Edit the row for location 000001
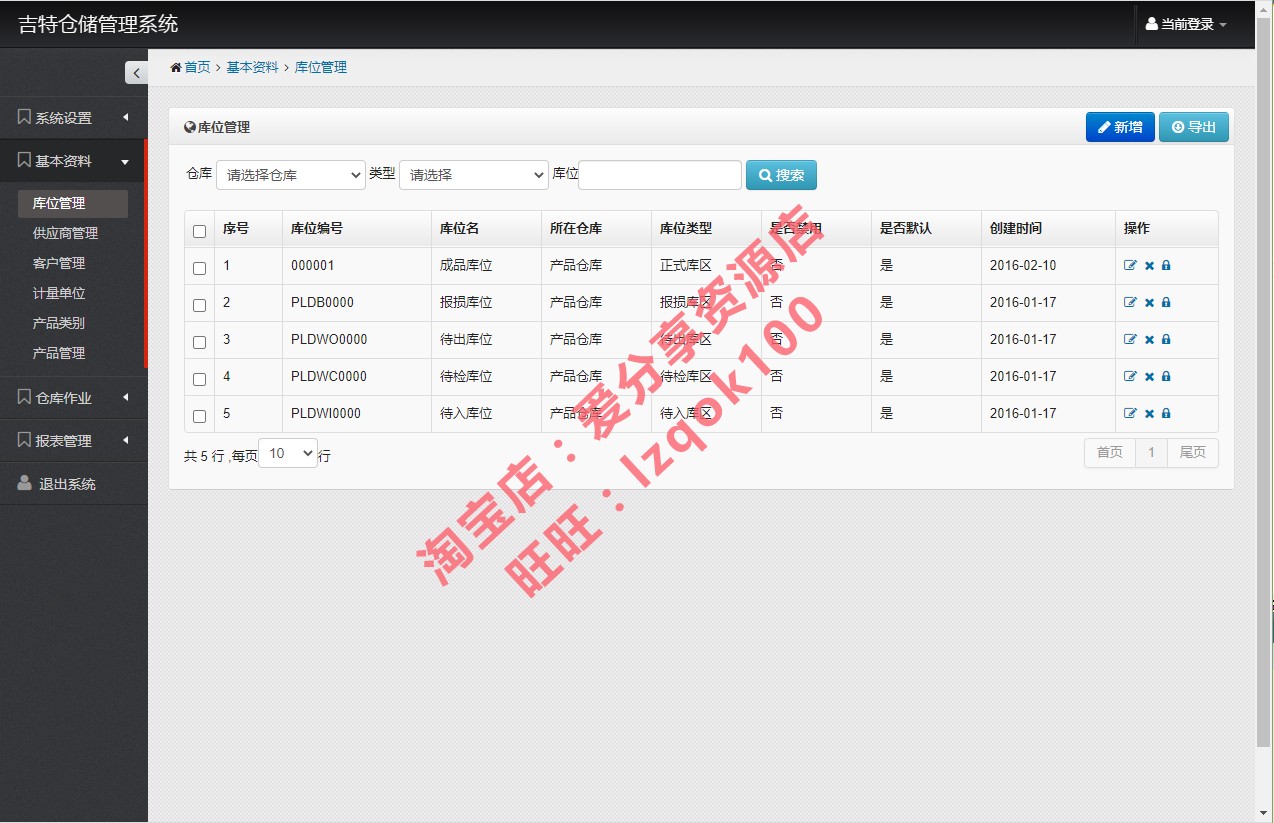The height and width of the screenshot is (823, 1274). [x=1130, y=266]
